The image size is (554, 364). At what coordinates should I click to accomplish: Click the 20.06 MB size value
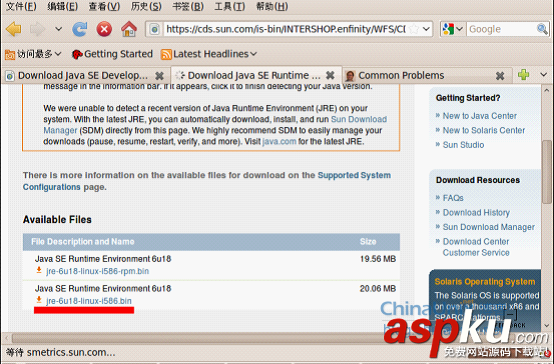point(378,289)
